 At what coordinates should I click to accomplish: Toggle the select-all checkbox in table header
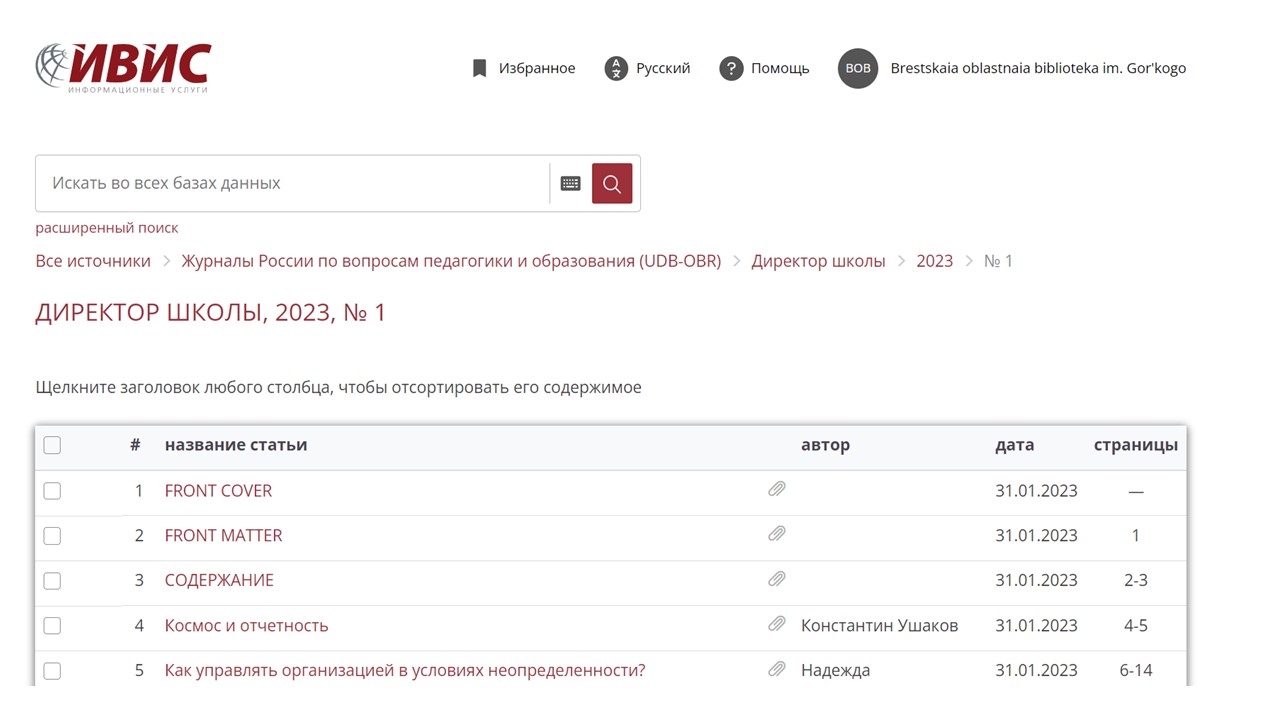[52, 445]
